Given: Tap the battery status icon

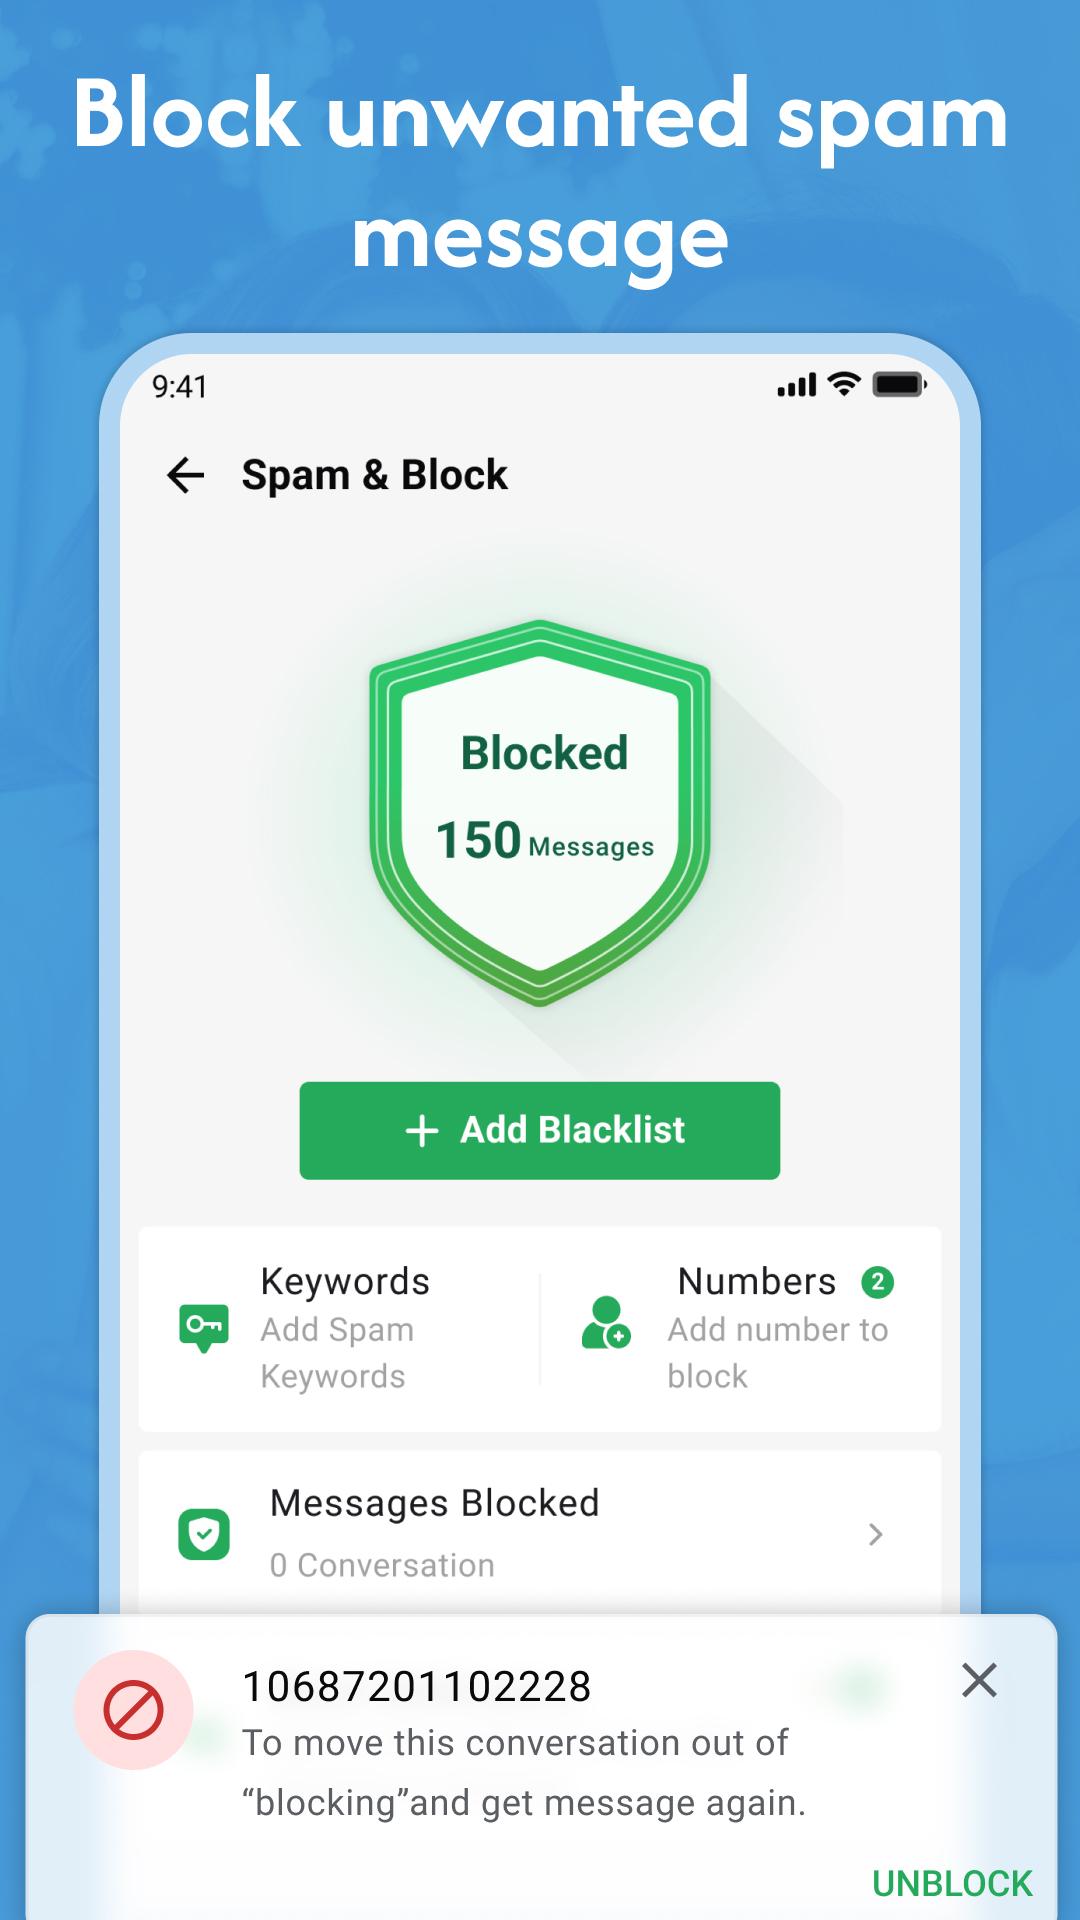Looking at the screenshot, I should (900, 384).
